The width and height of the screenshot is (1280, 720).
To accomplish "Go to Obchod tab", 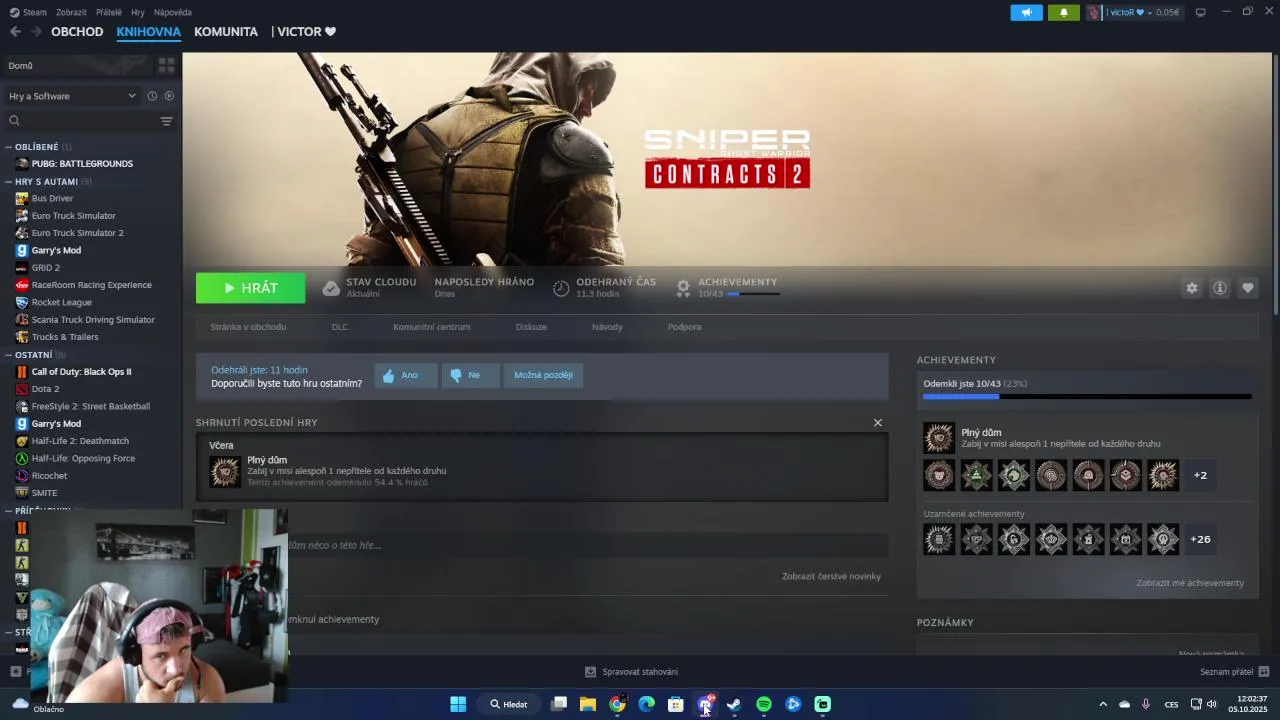I will click(77, 32).
